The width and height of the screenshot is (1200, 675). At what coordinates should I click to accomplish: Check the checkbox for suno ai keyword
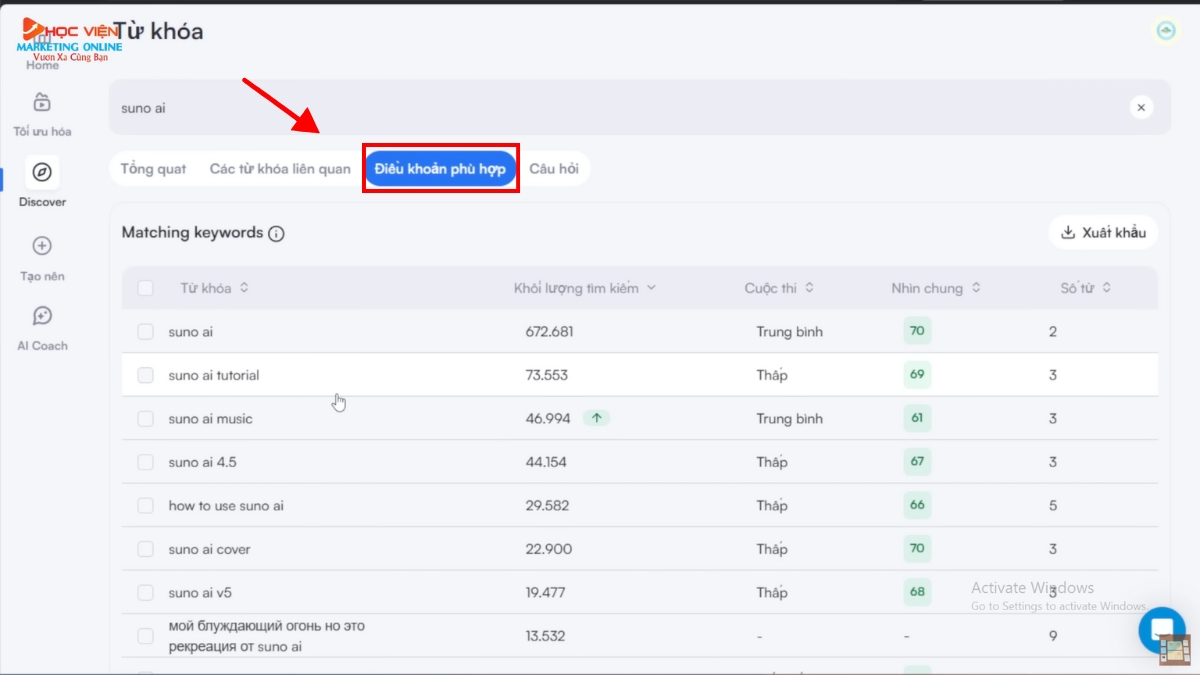[145, 331]
